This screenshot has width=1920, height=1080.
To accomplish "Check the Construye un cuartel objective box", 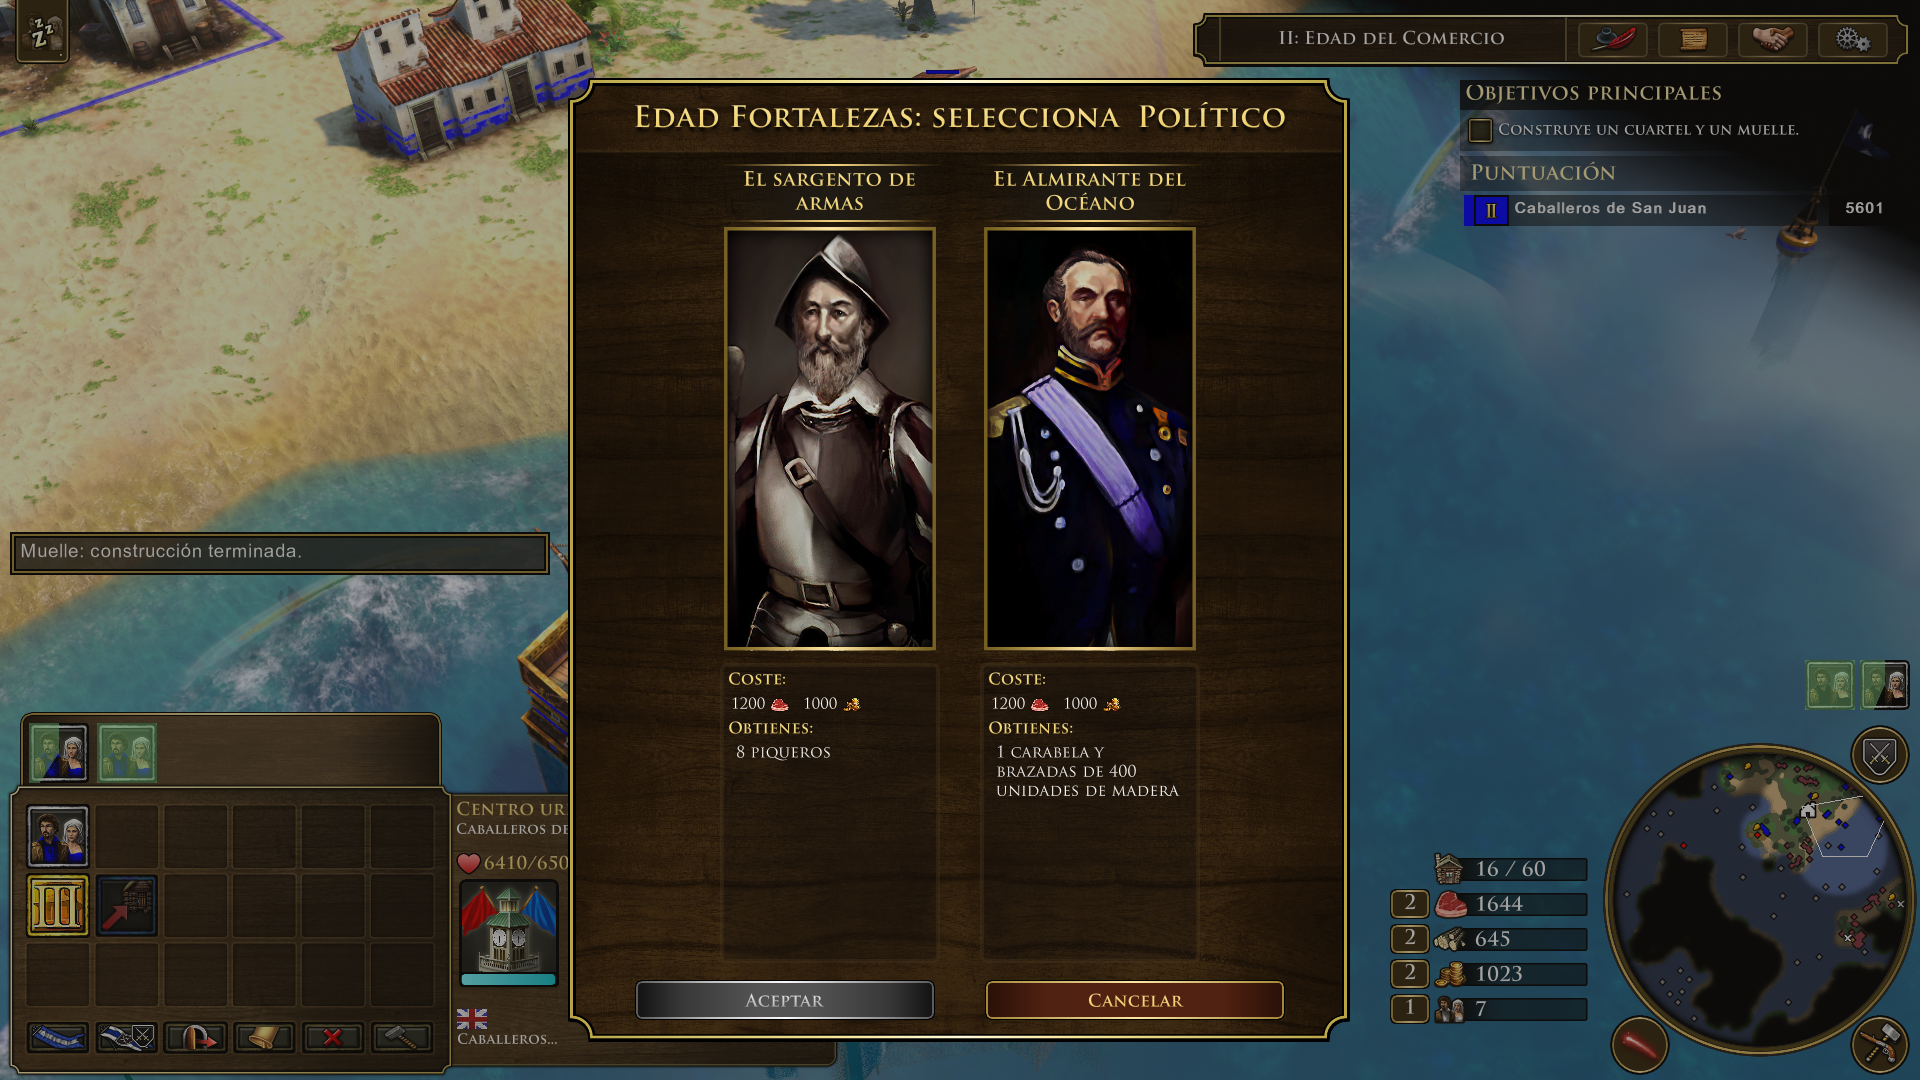I will [x=1480, y=130].
